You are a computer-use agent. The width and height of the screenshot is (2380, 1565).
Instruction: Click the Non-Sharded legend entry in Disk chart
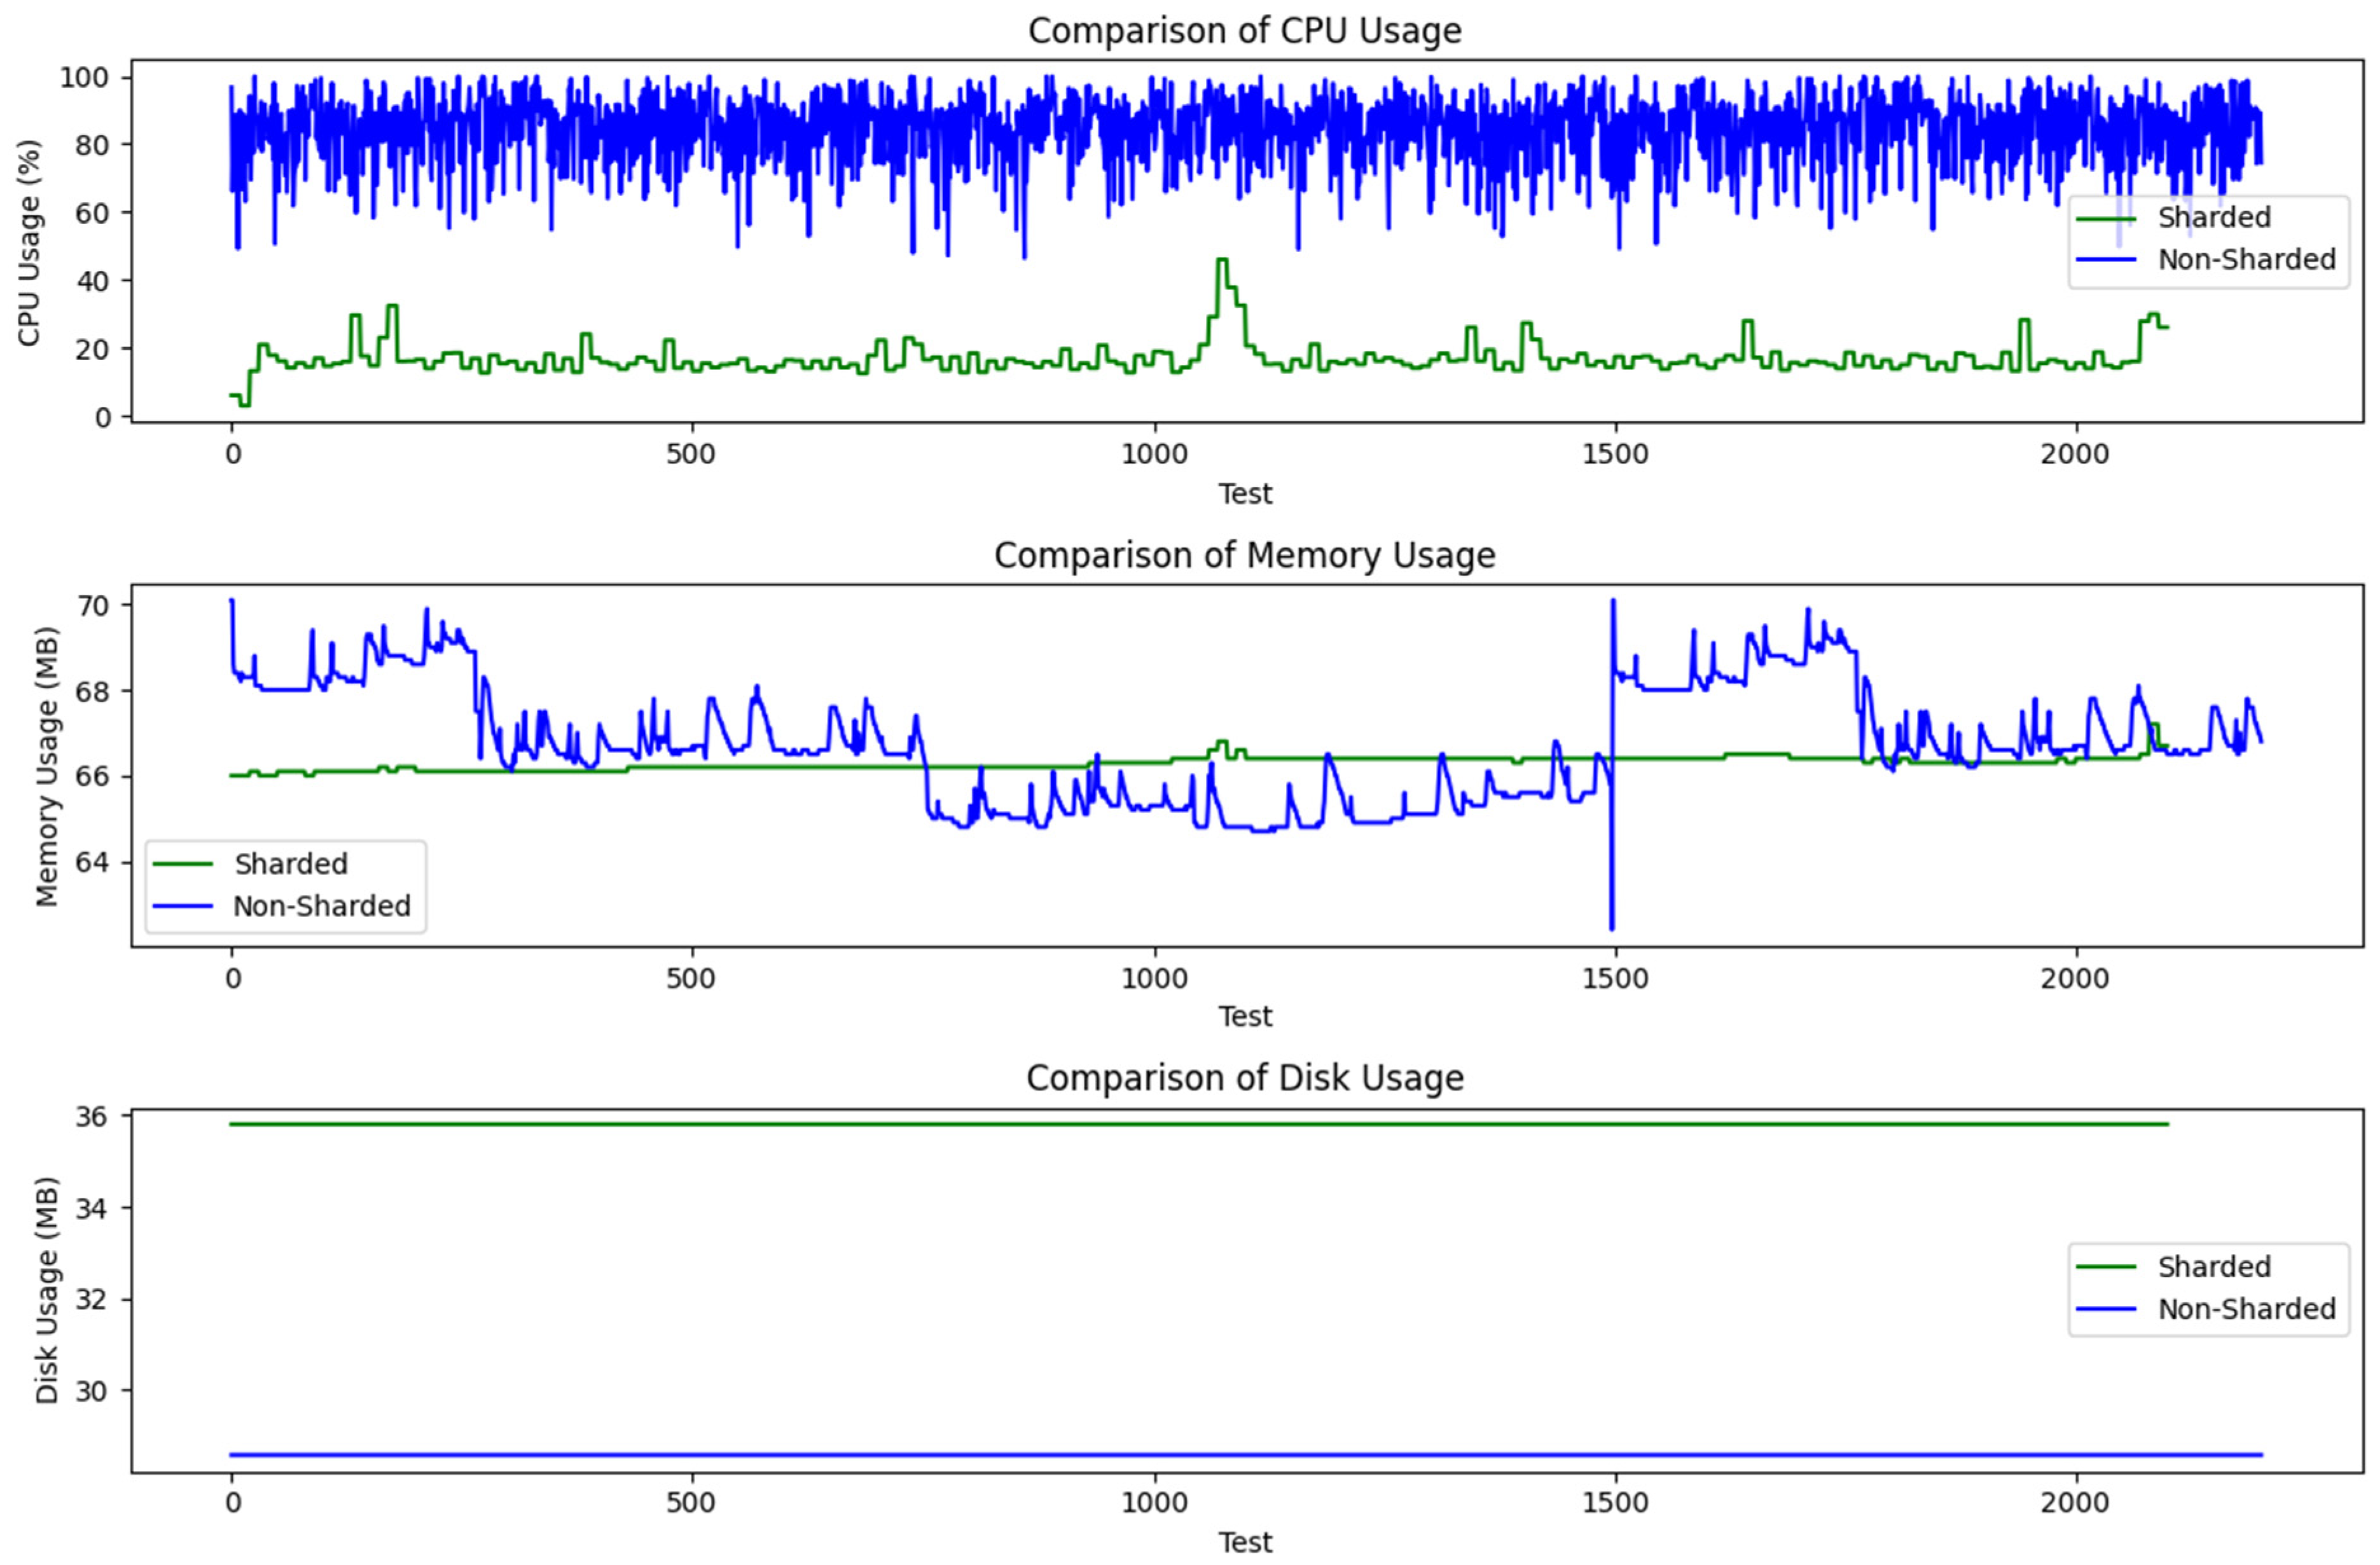[2250, 1308]
